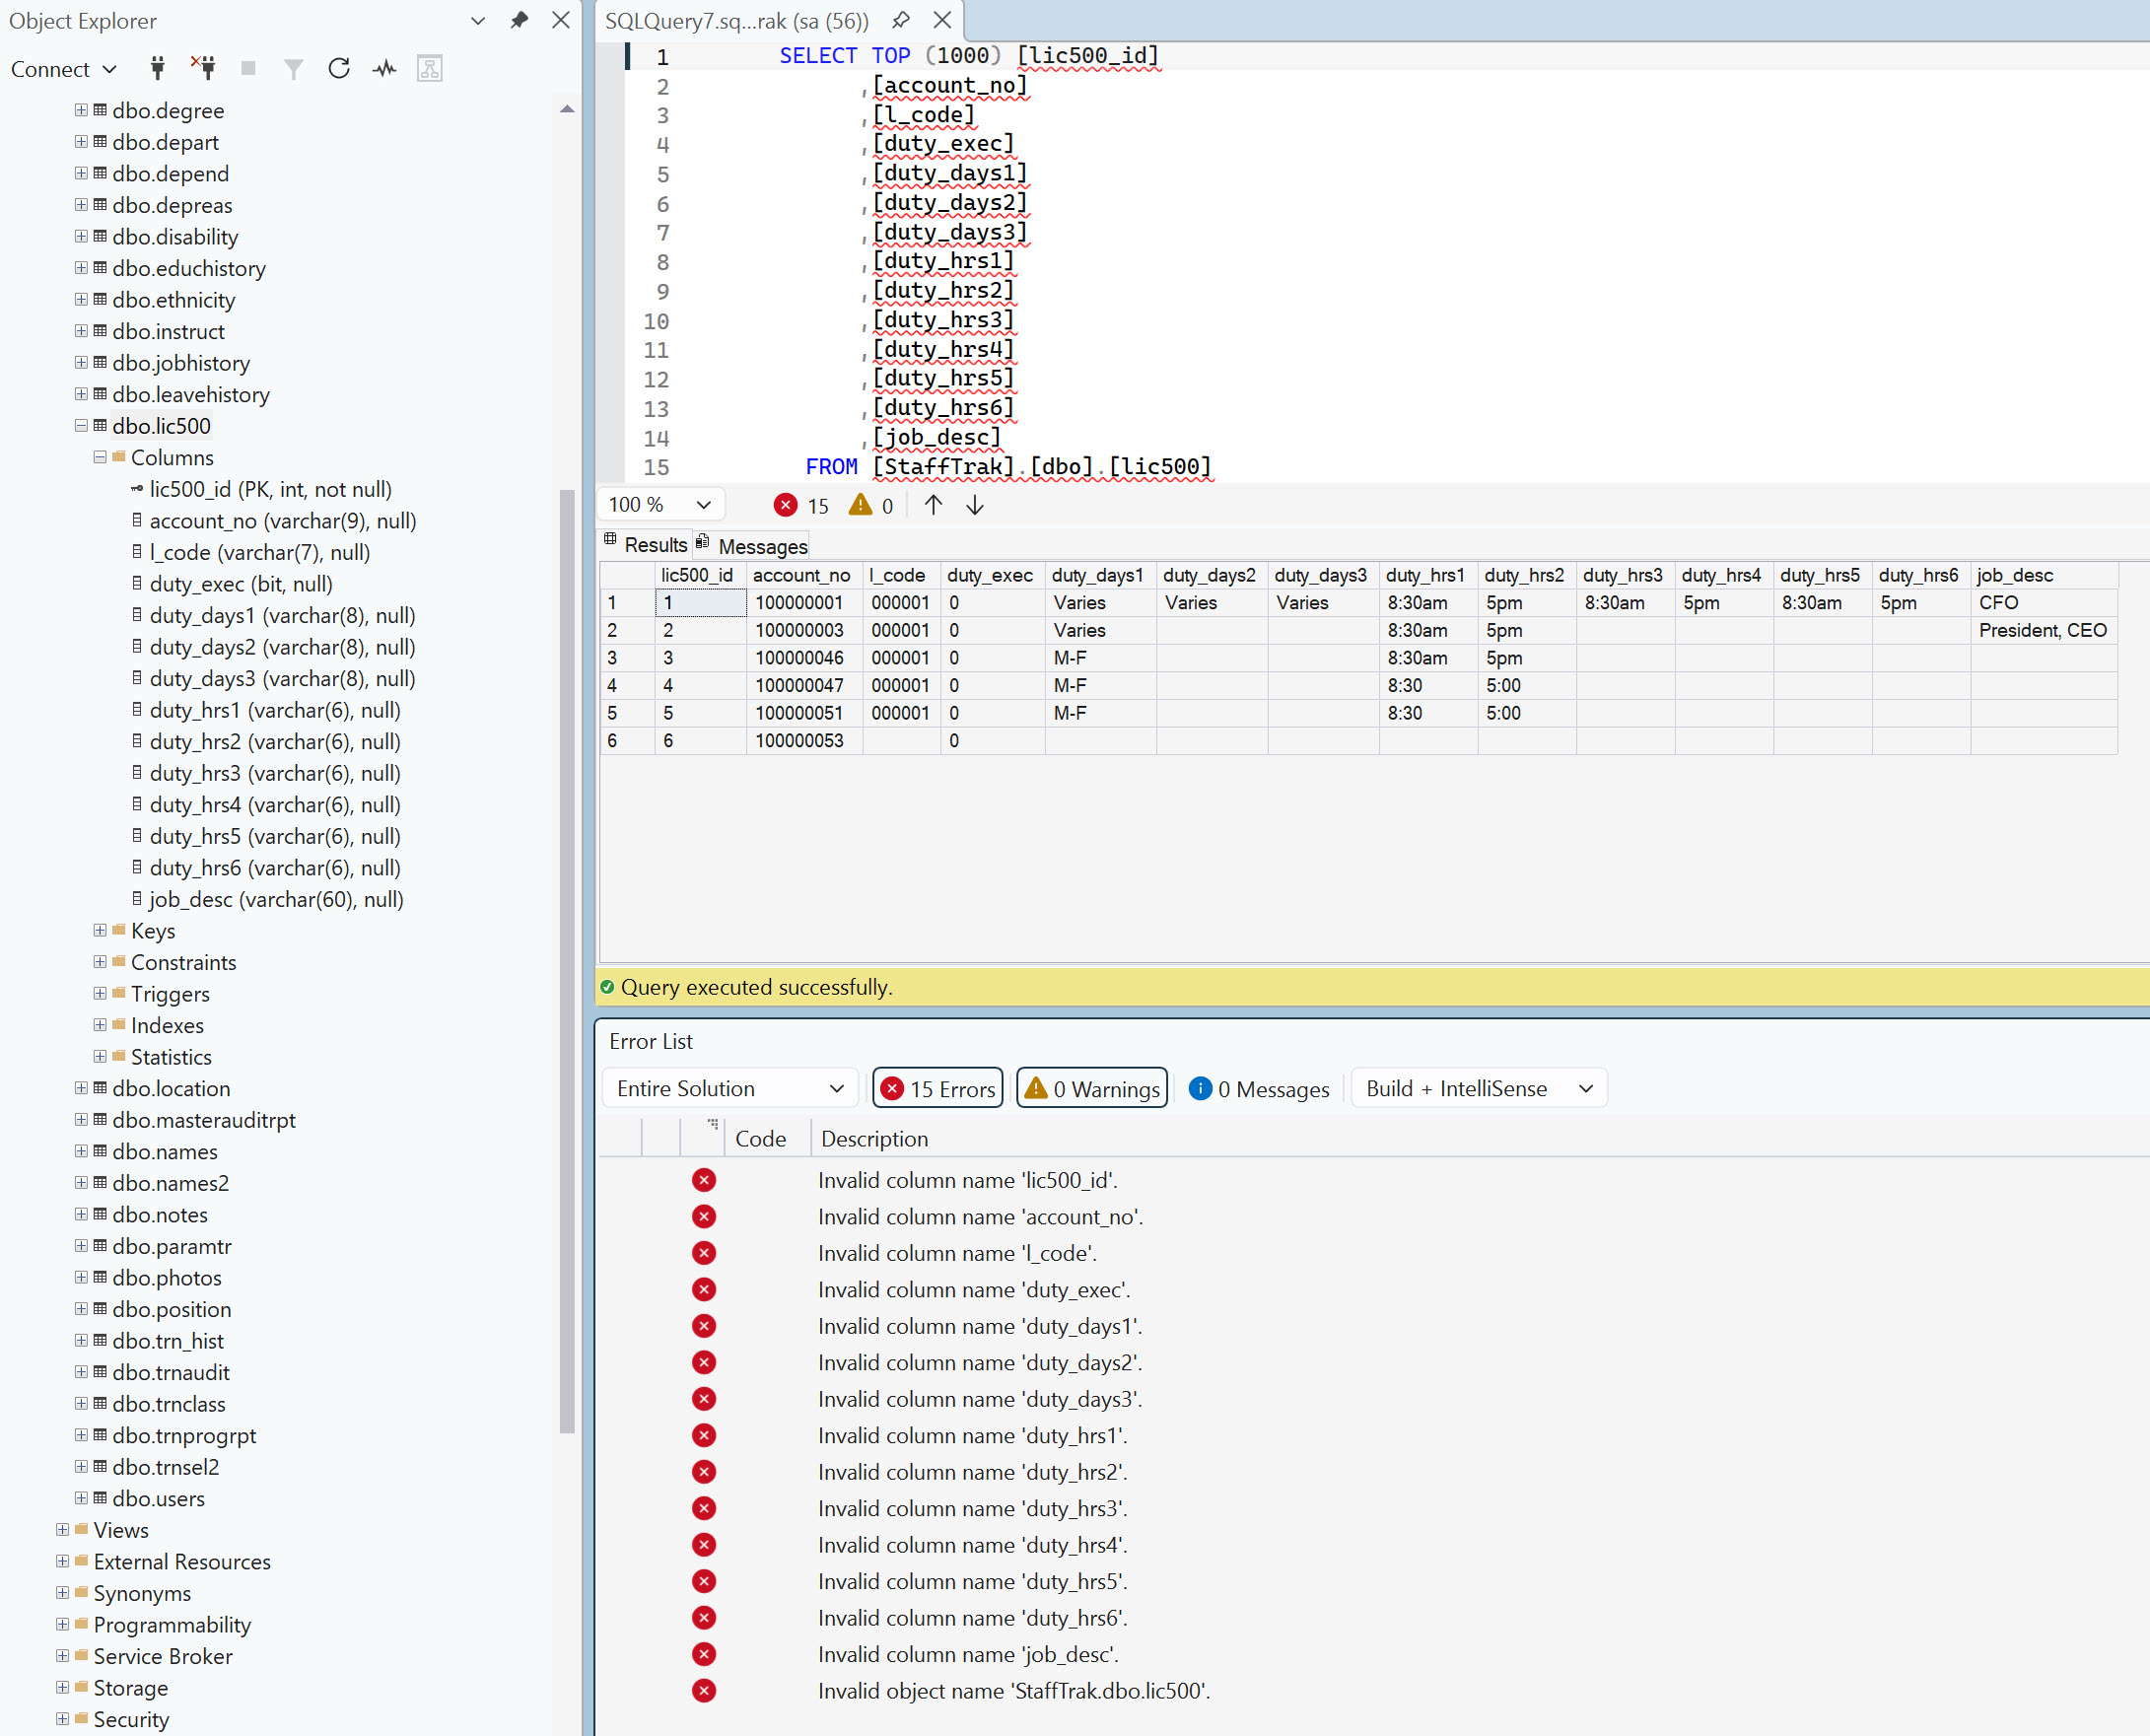Open the Activity Monitor icon
2150x1736 pixels.
tap(385, 68)
